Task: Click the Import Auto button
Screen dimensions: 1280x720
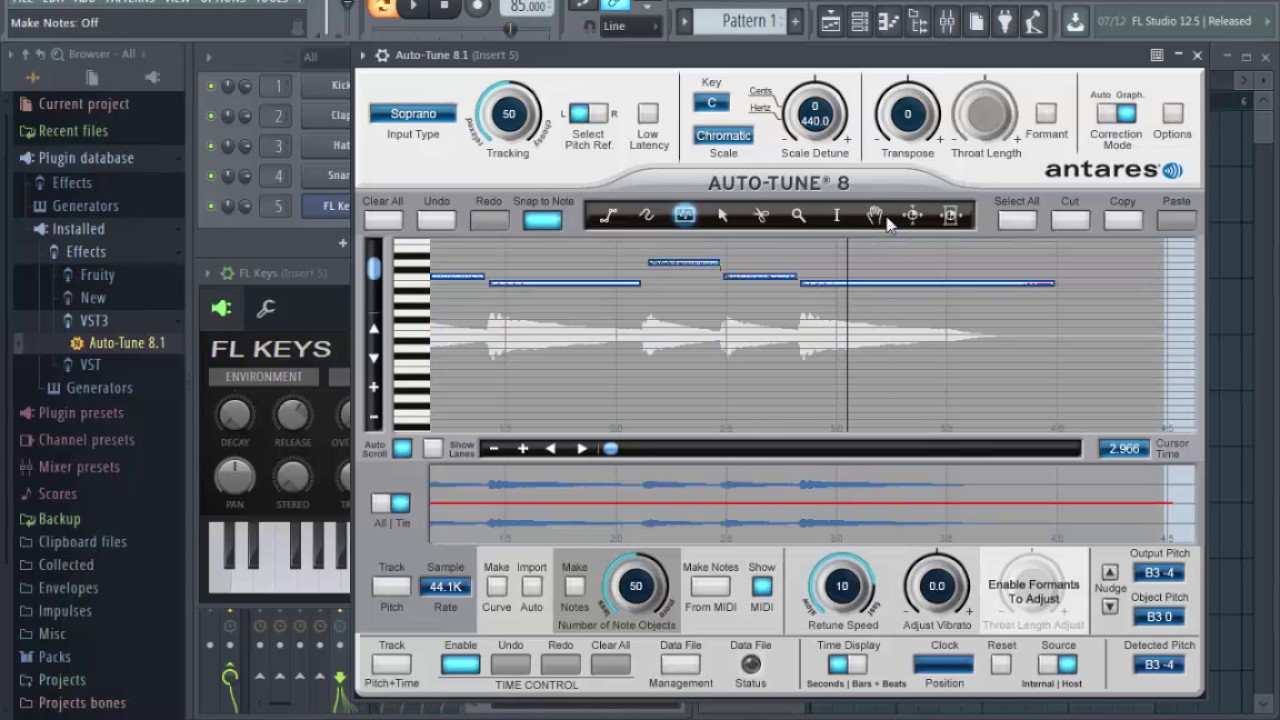Action: pos(532,586)
